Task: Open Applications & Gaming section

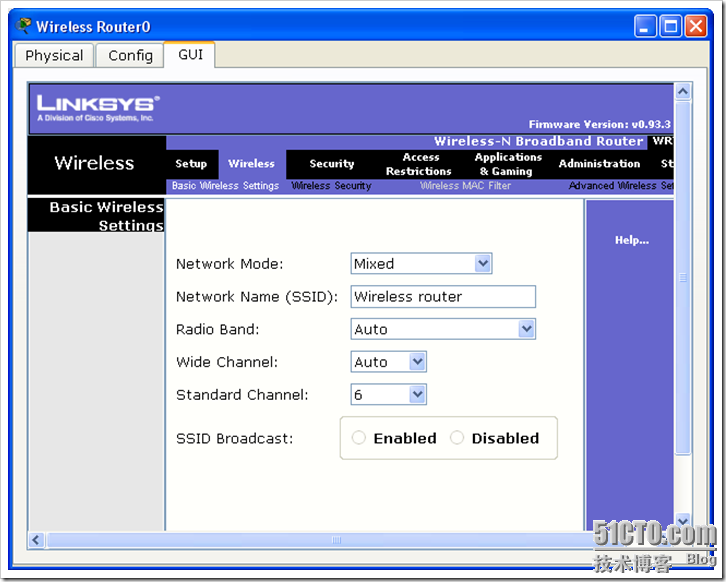Action: pos(508,164)
